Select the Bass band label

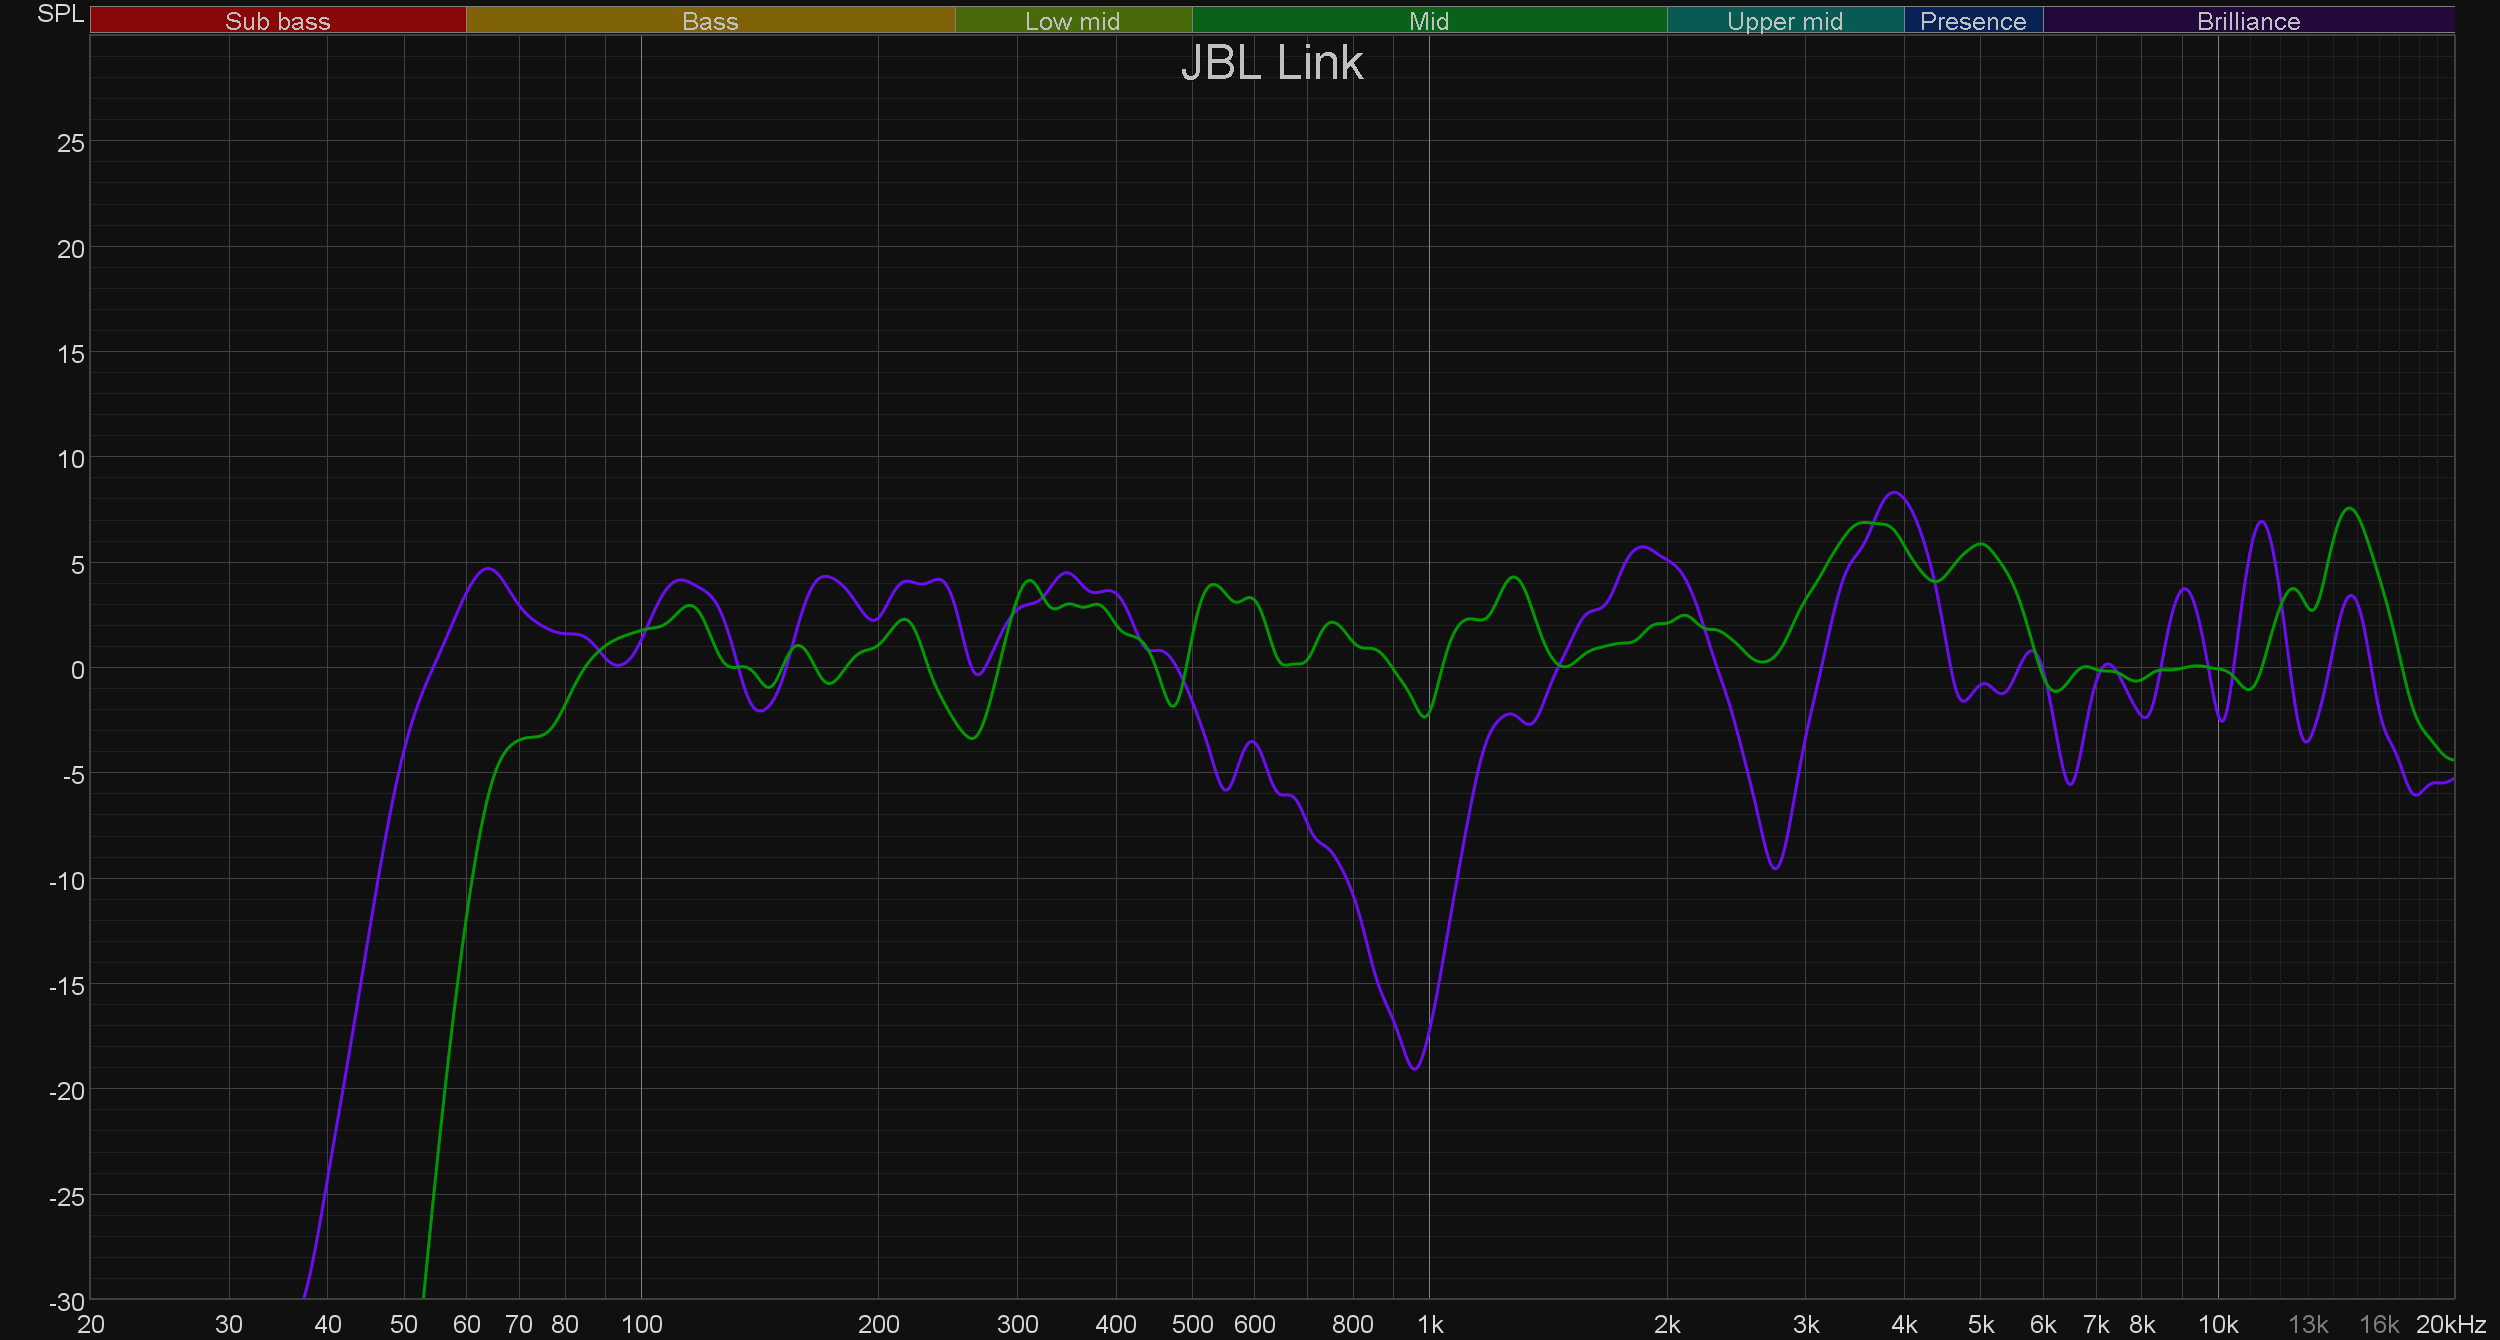(710, 21)
